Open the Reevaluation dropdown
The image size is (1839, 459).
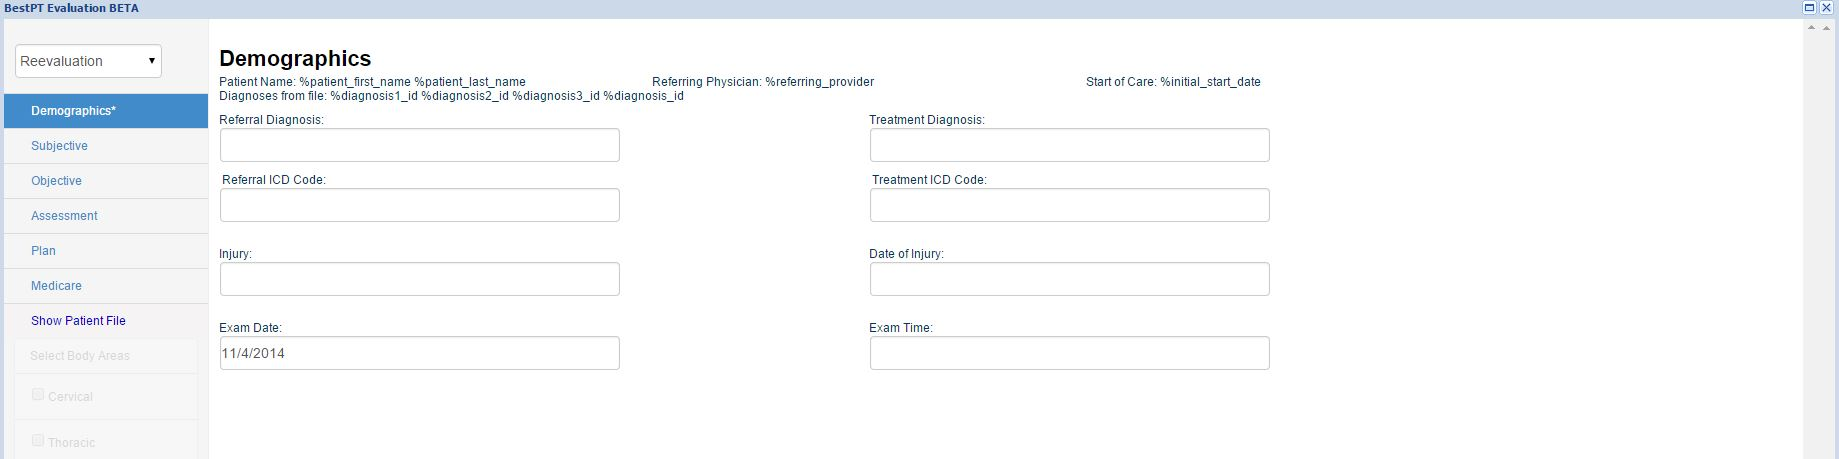(x=88, y=61)
